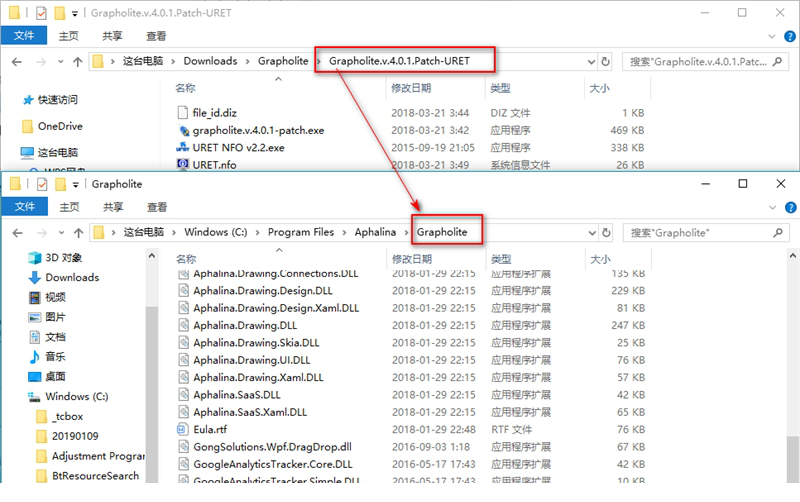Sort by 大小 column in Patch-URET window
This screenshot has width=800, height=502.
tap(599, 88)
